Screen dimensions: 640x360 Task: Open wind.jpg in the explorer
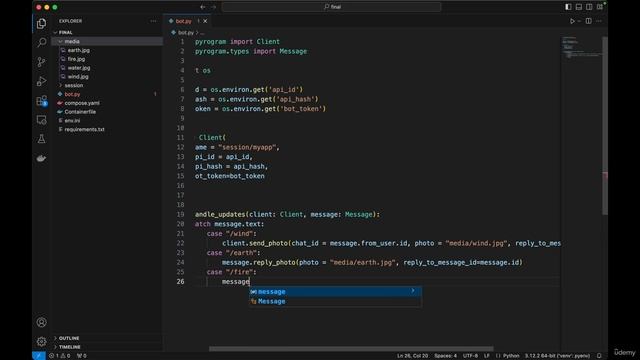click(x=78, y=77)
